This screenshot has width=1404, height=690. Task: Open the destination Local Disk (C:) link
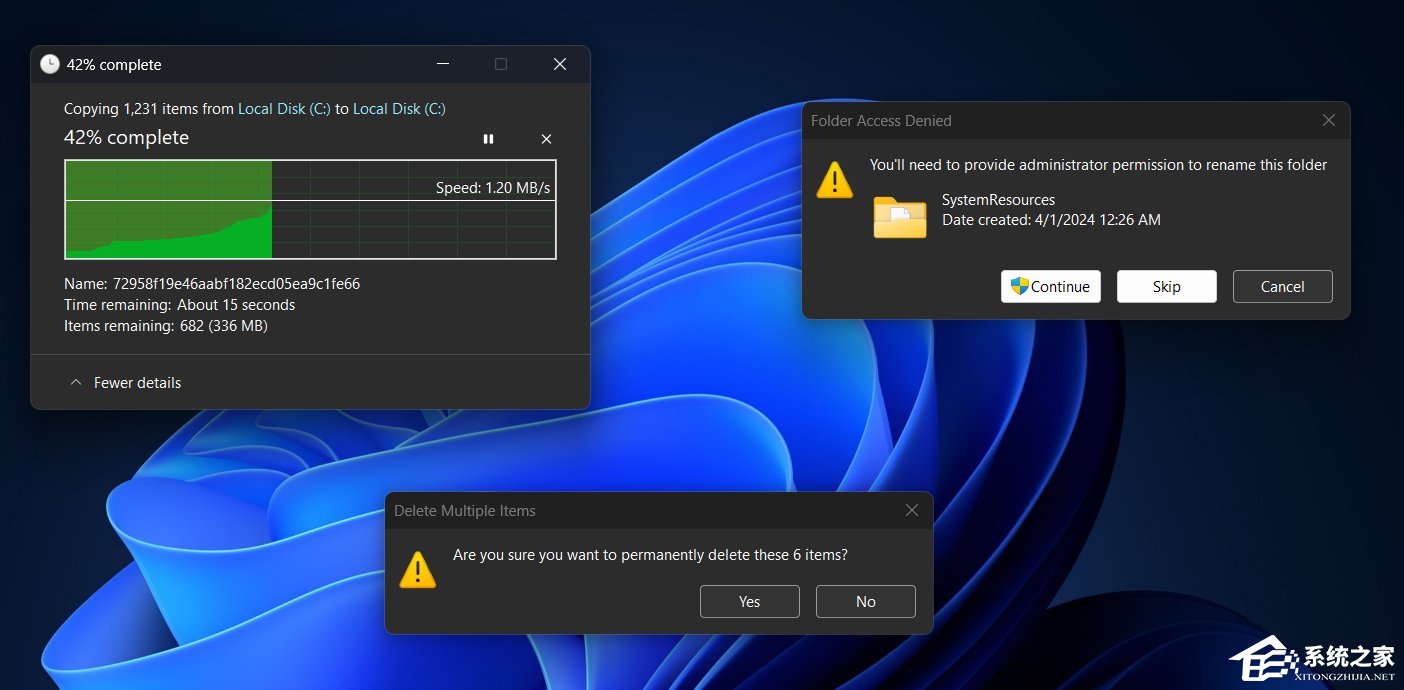click(x=399, y=109)
